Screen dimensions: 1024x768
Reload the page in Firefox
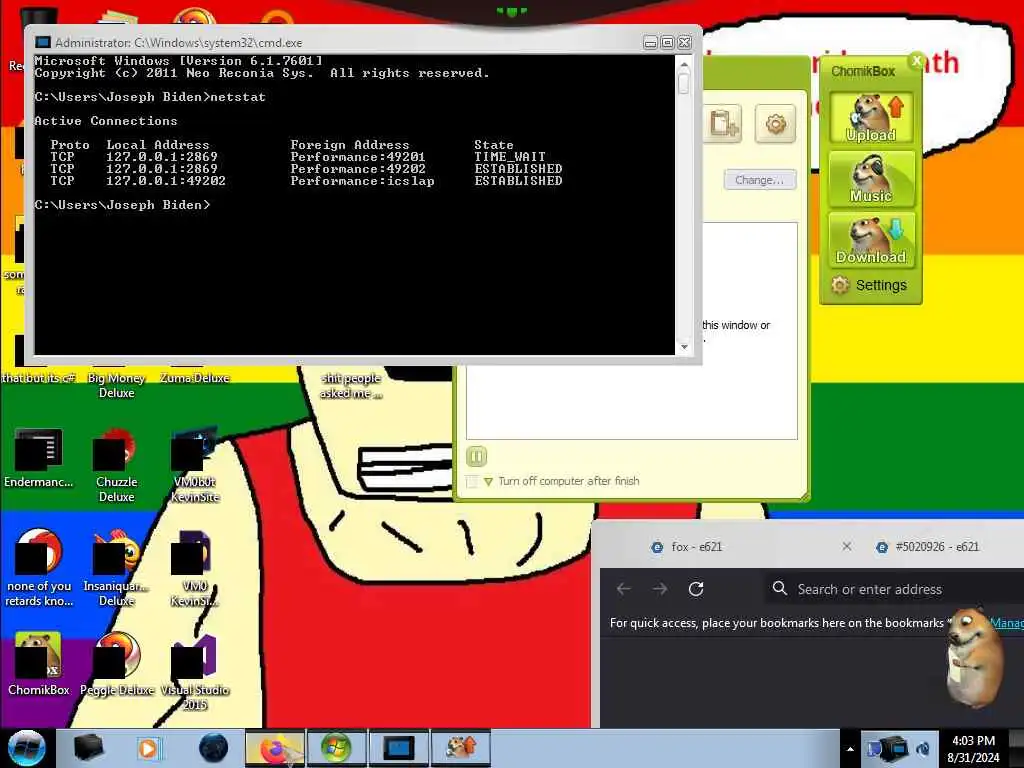point(696,589)
